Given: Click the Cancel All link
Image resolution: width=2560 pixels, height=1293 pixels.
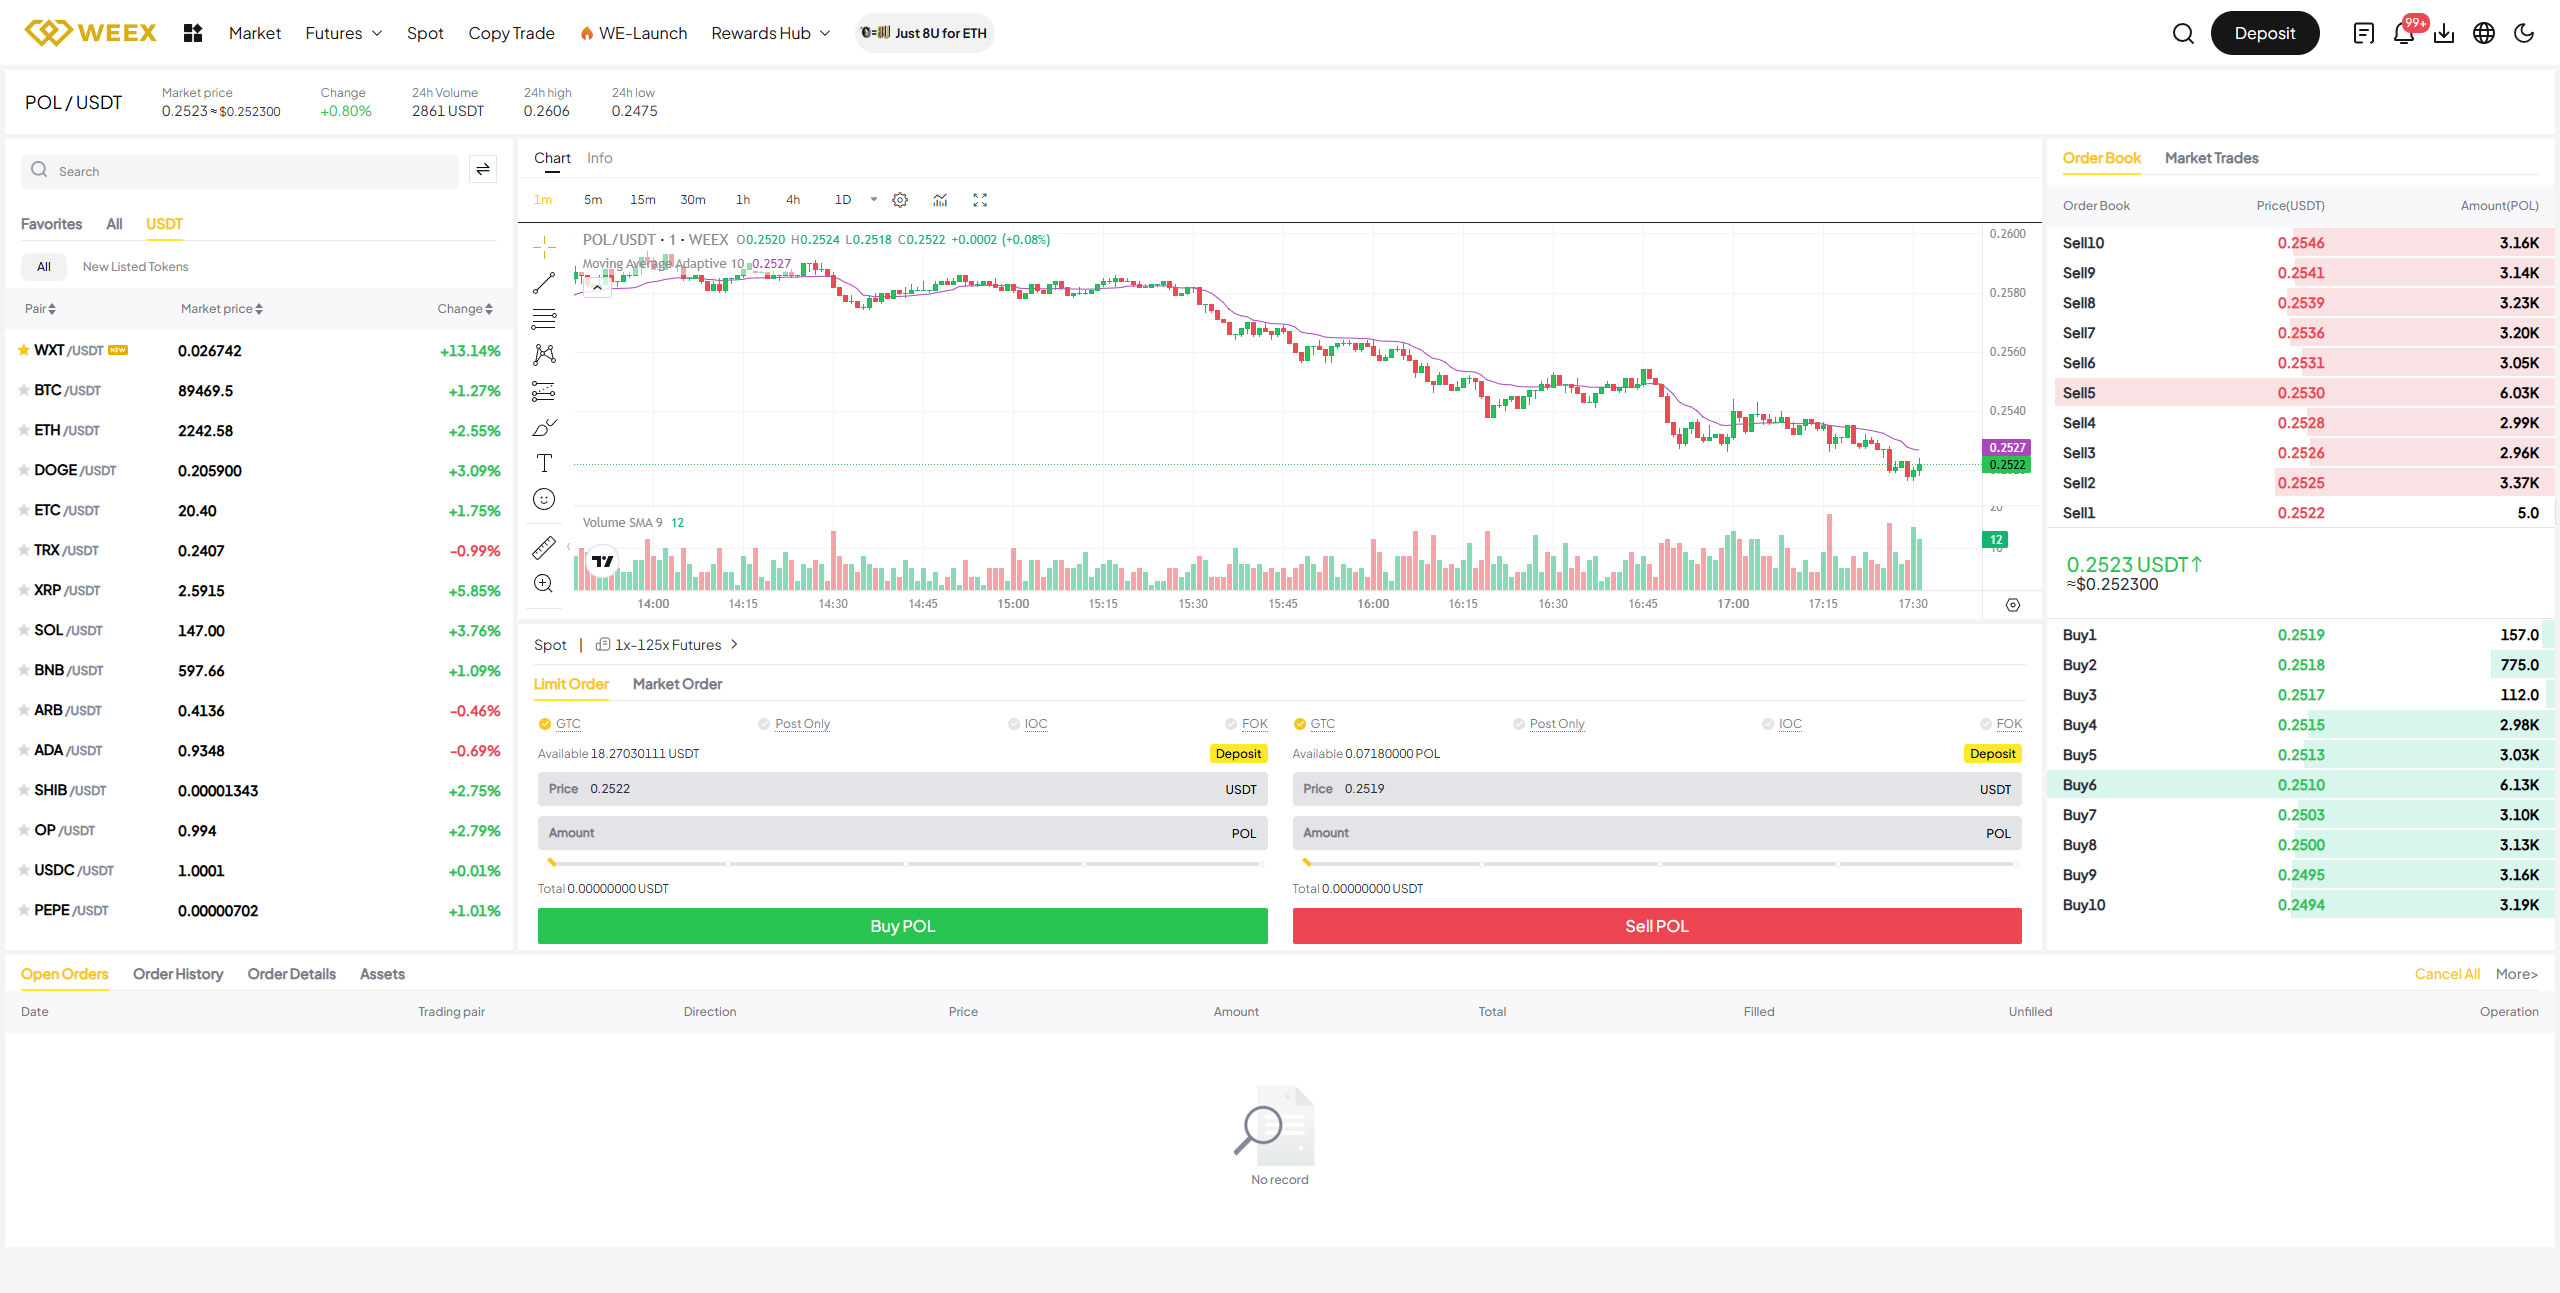Looking at the screenshot, I should pyautogui.click(x=2446, y=974).
